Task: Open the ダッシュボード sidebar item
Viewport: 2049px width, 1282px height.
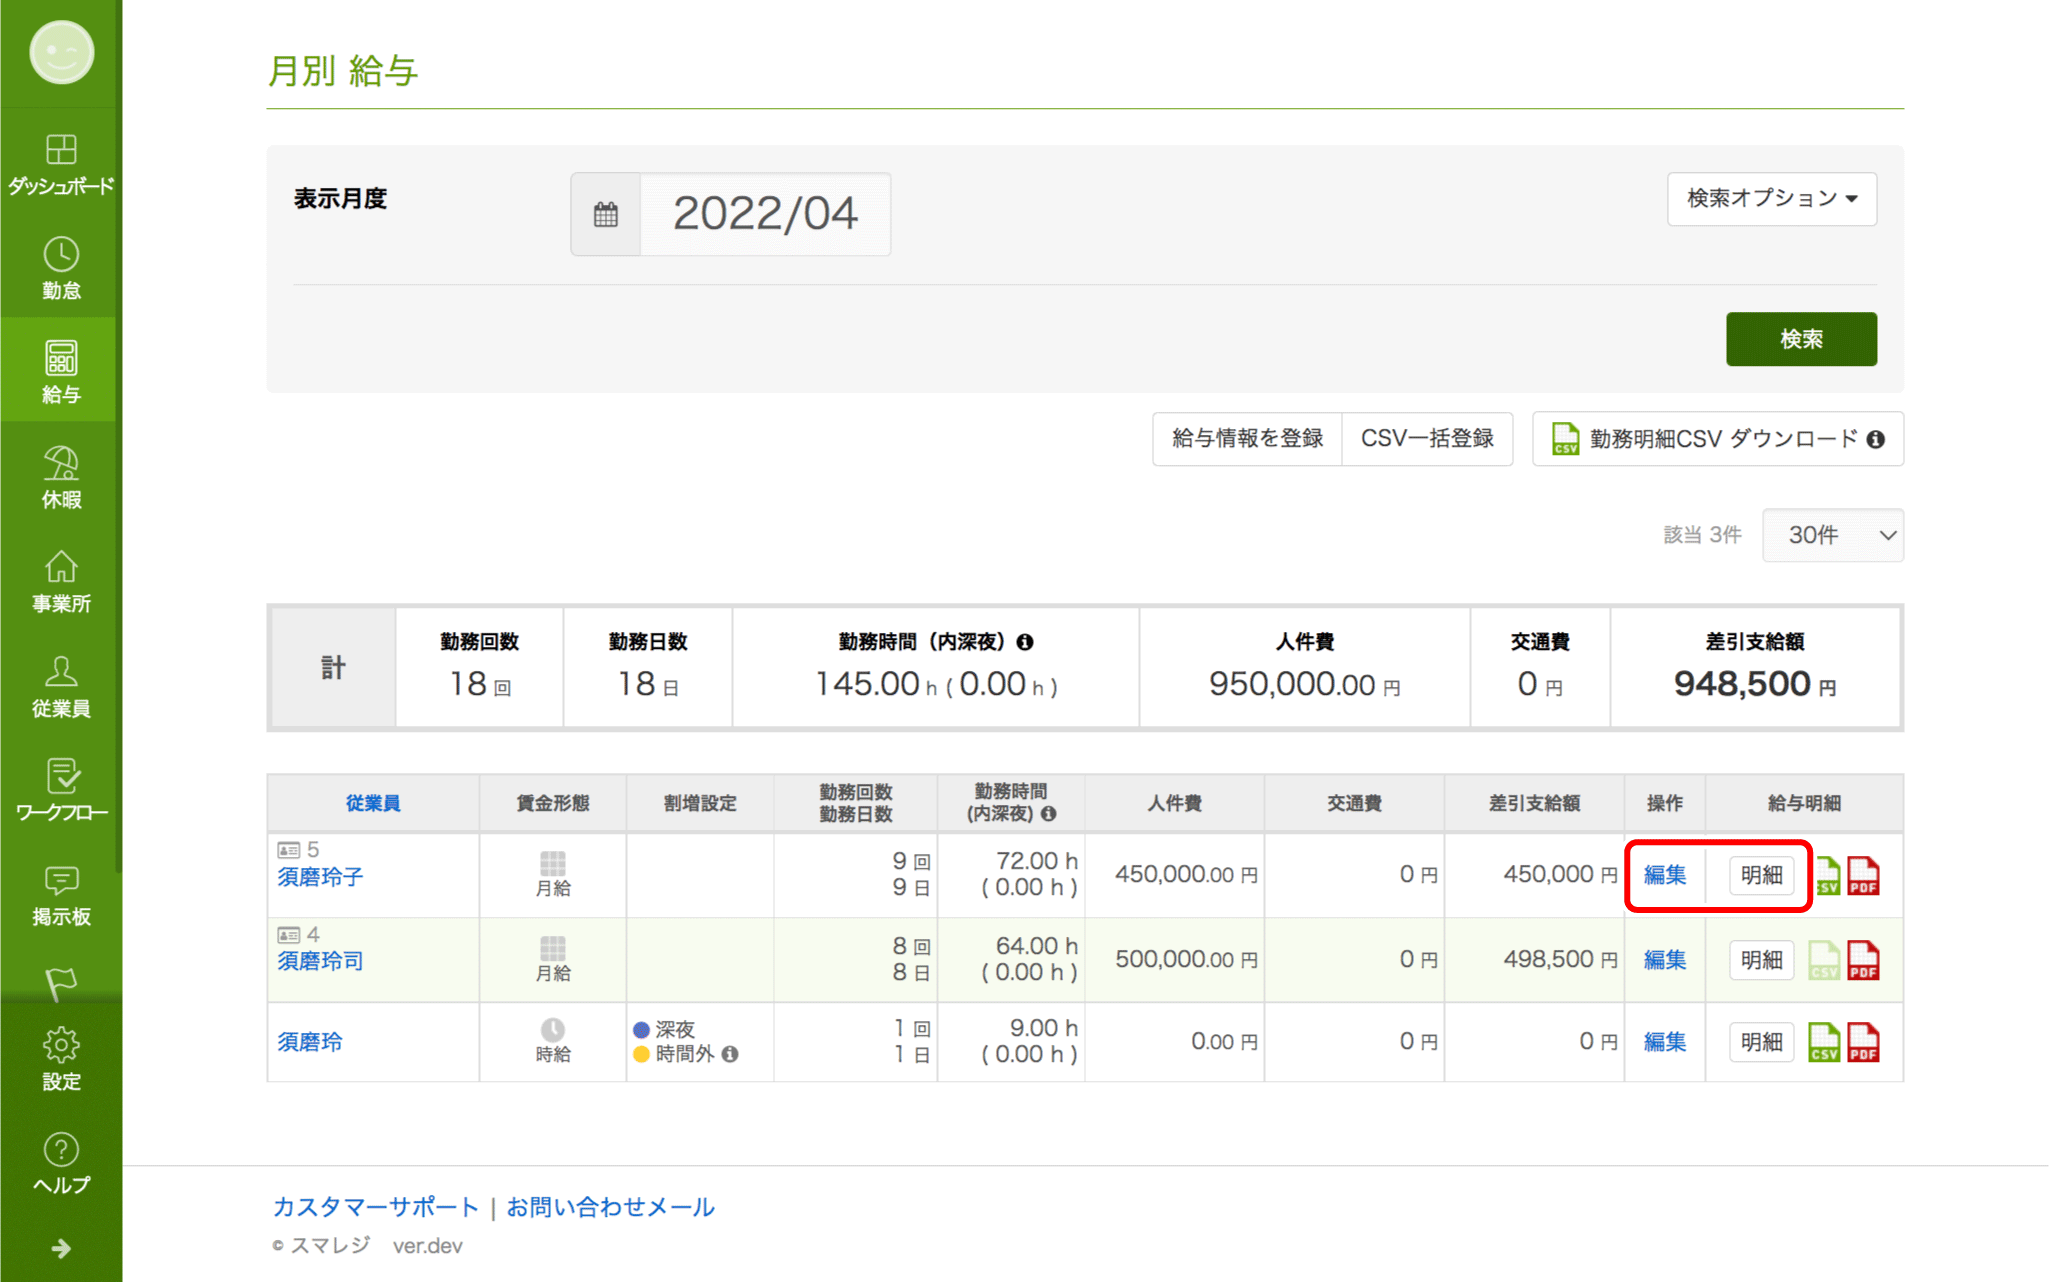Action: pos(61,164)
